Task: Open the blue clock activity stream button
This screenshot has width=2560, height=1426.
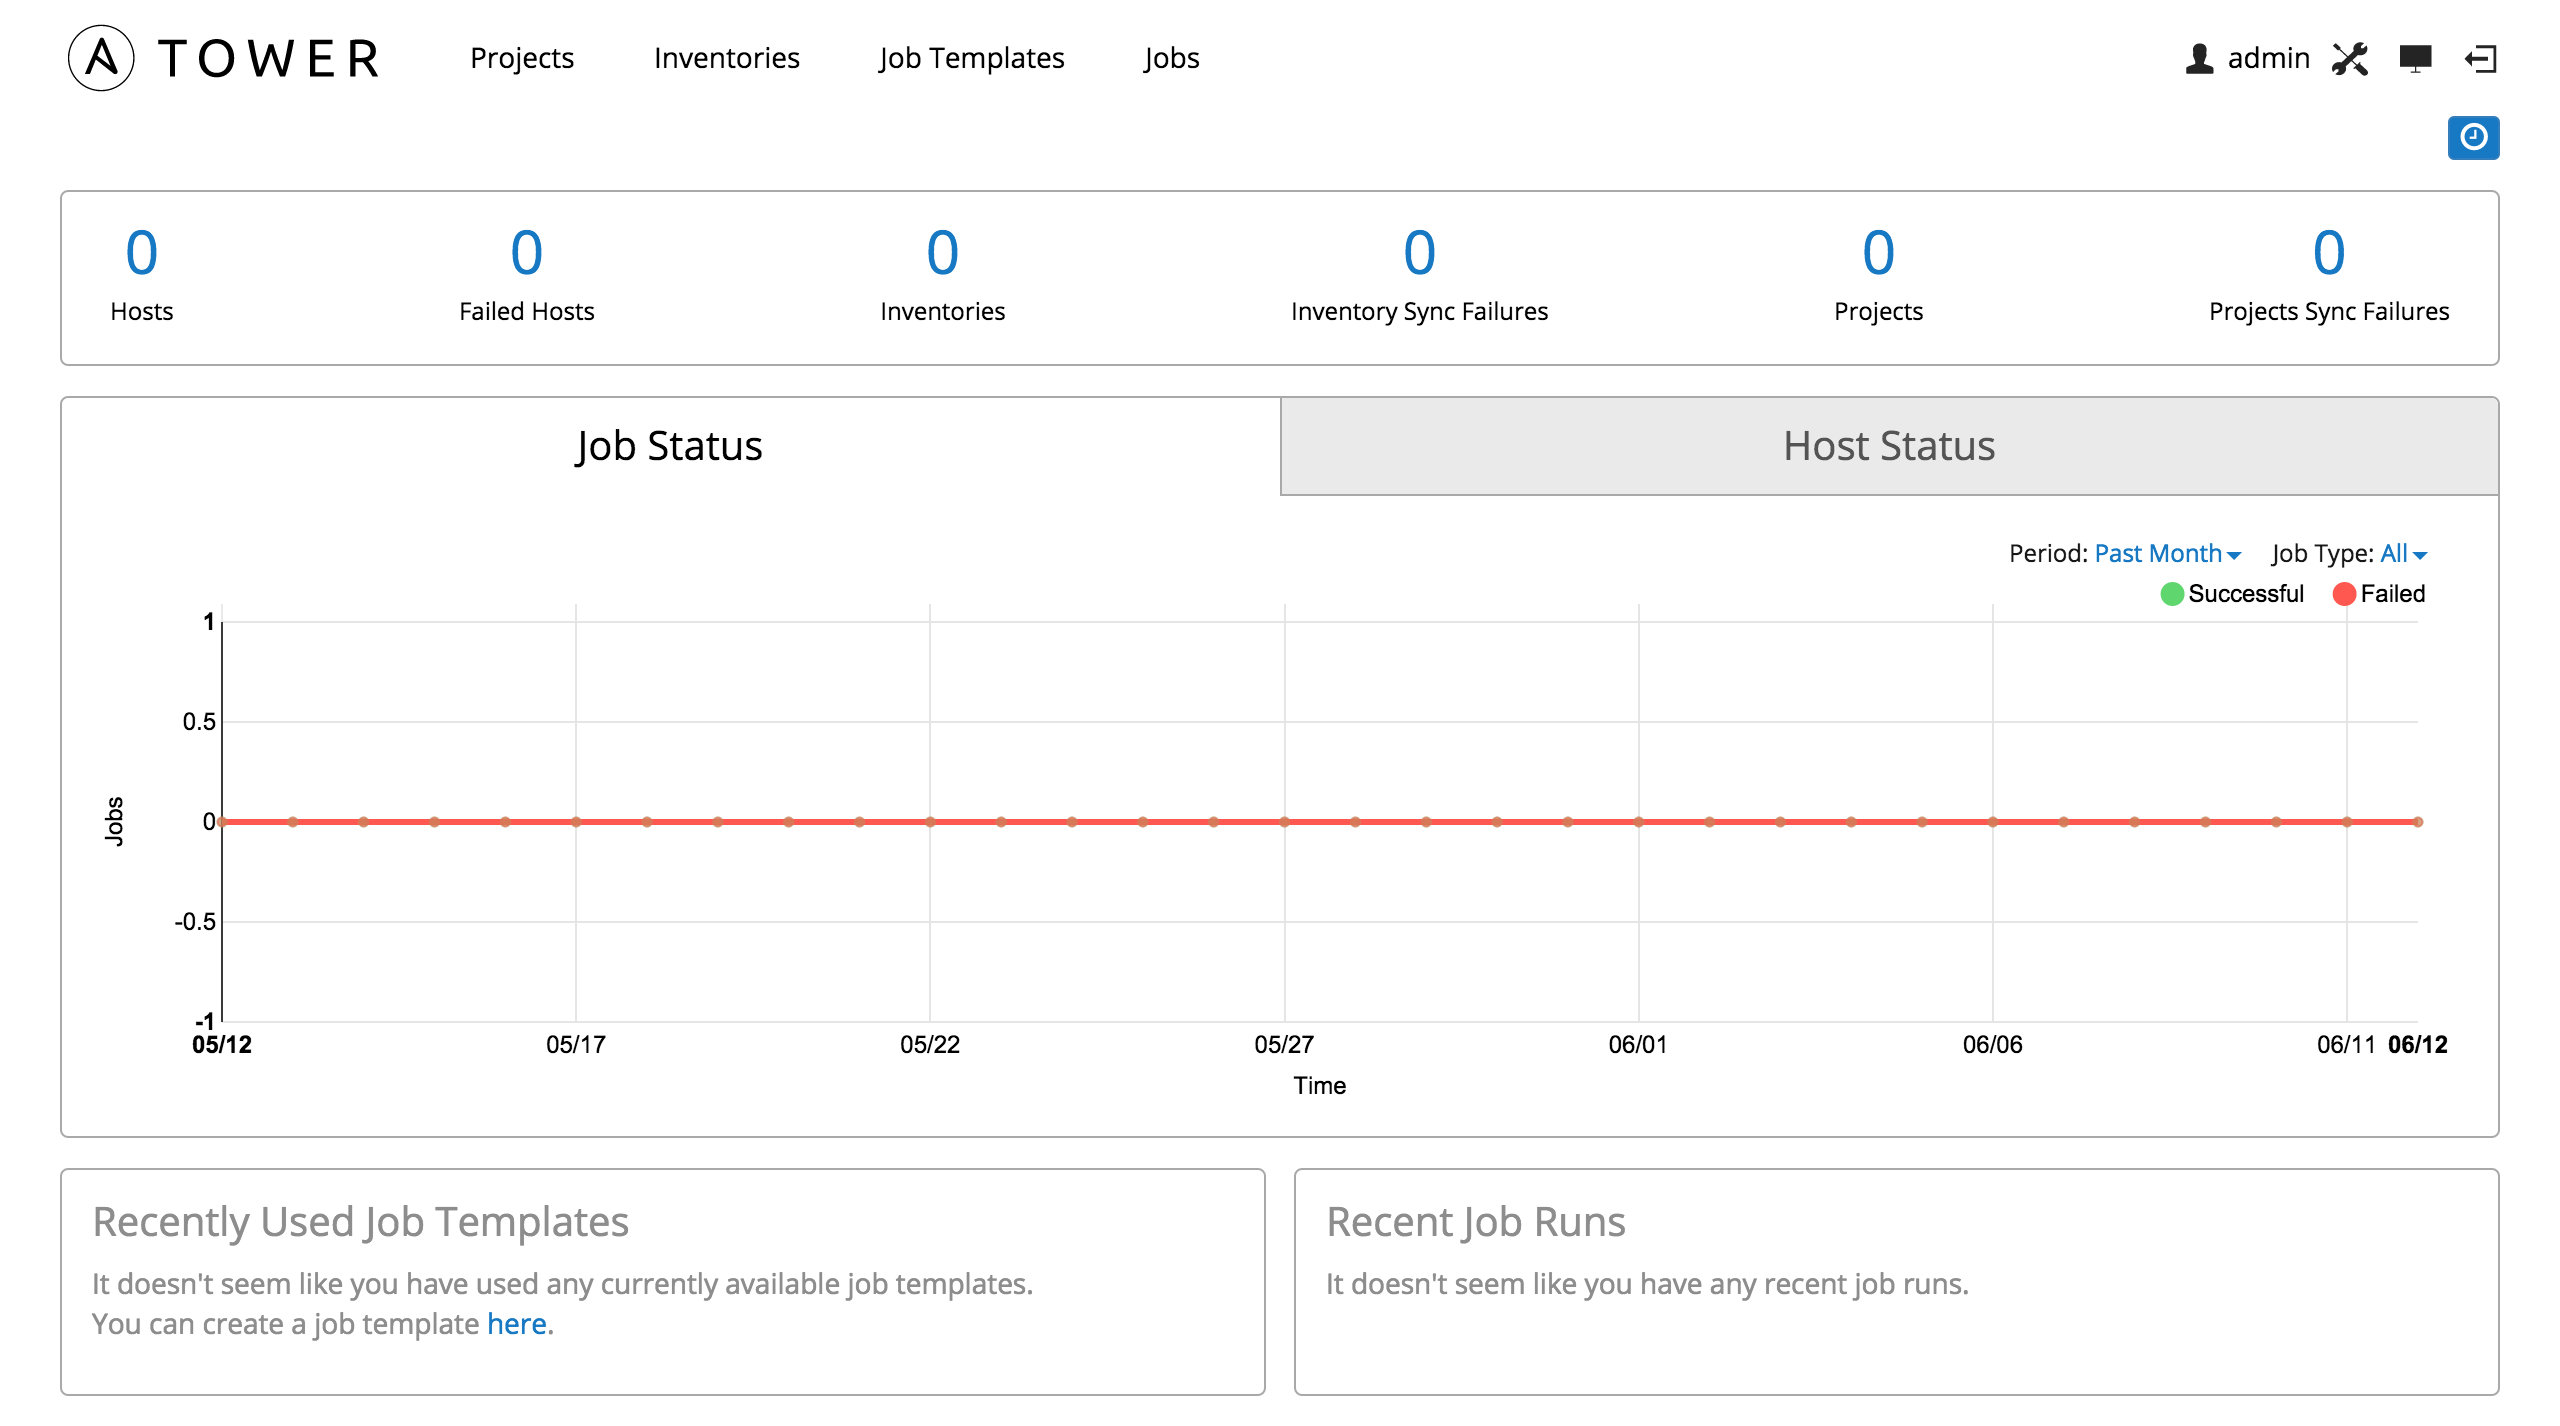Action: click(2473, 137)
